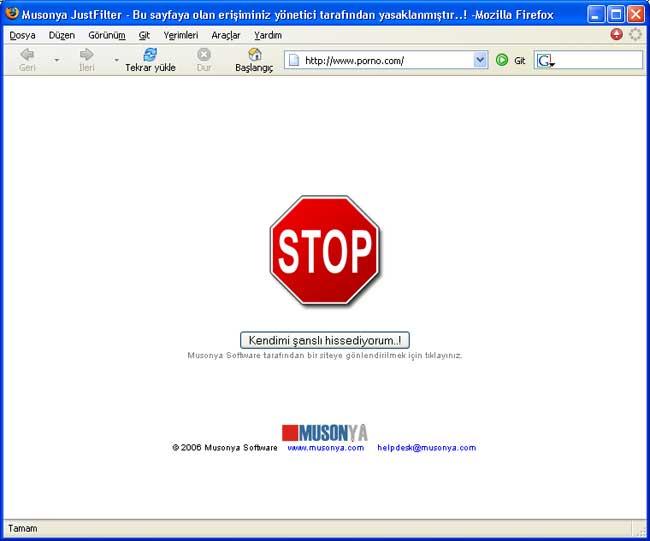Click the Google search engine icon

tap(545, 60)
